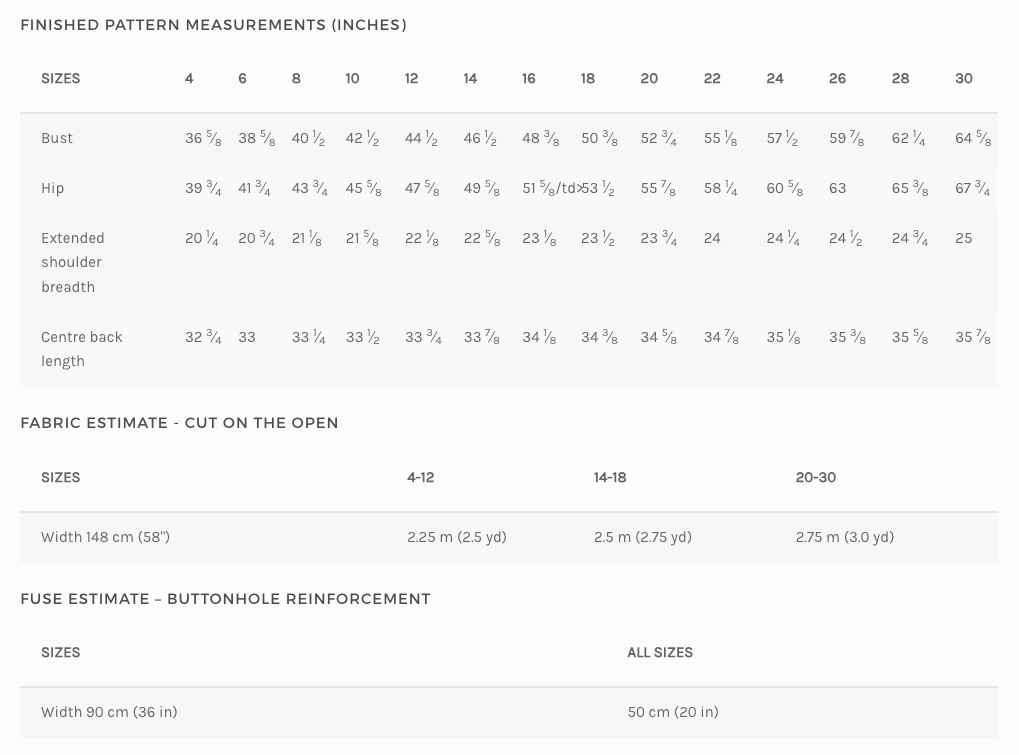The image size is (1019, 755).
Task: Click the centre back length value 33
Action: click(x=247, y=337)
